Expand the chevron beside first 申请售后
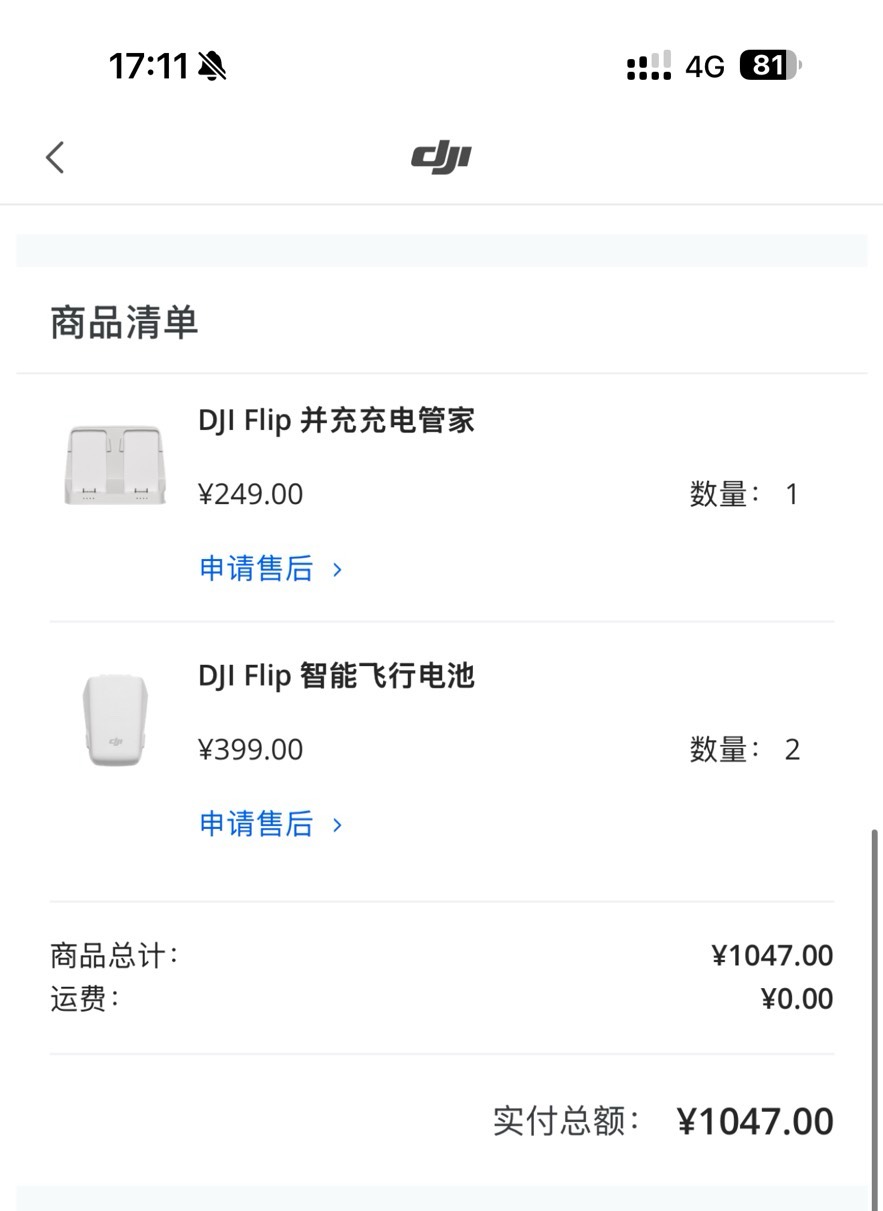The width and height of the screenshot is (883, 1211). click(337, 569)
